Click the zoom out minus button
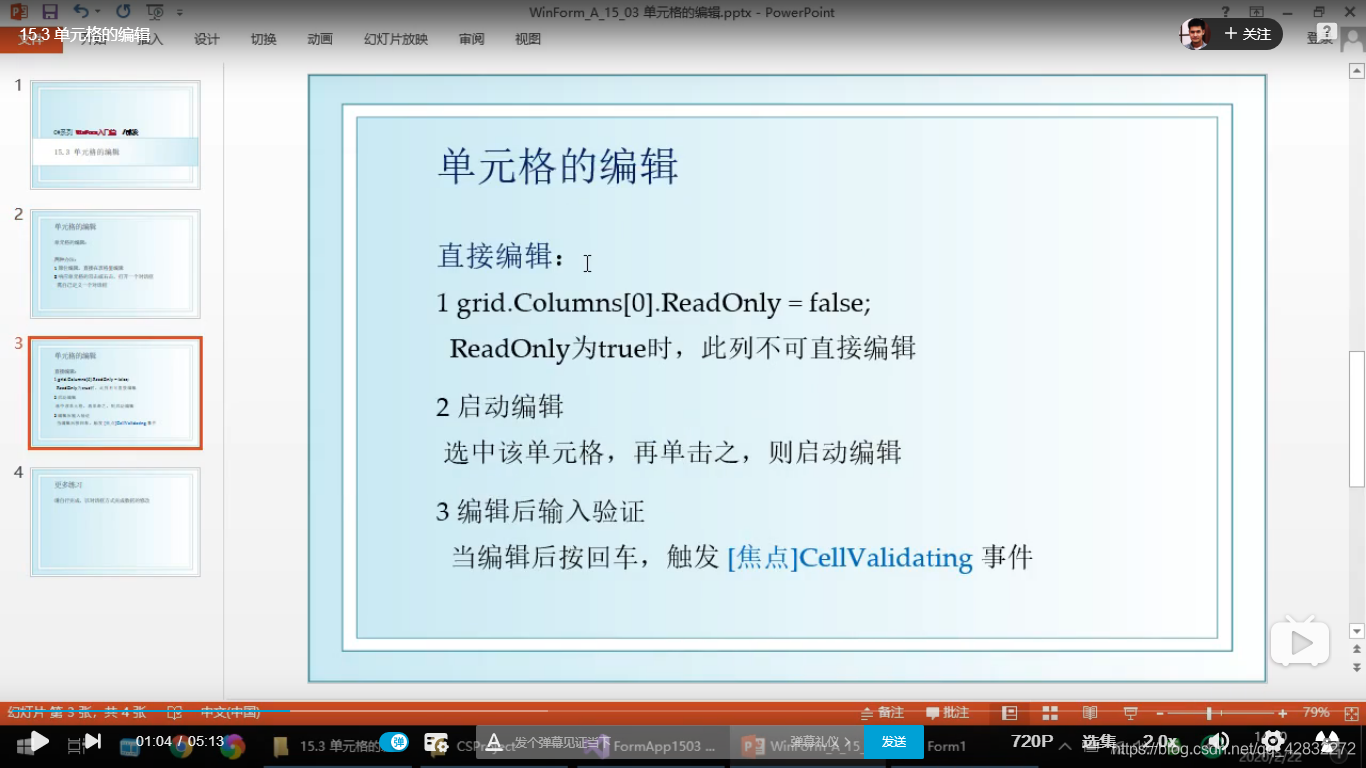The image size is (1366, 768). [1160, 713]
